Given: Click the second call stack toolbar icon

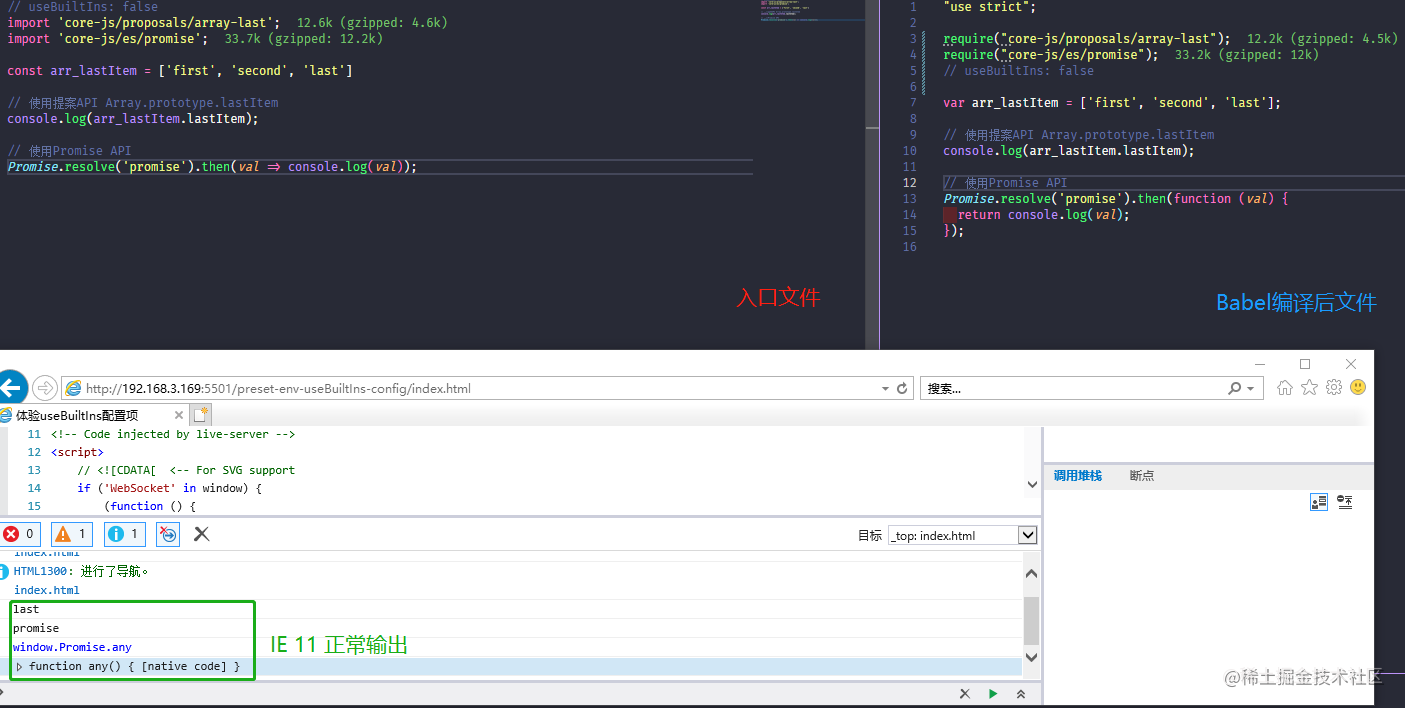Looking at the screenshot, I should (x=1344, y=502).
